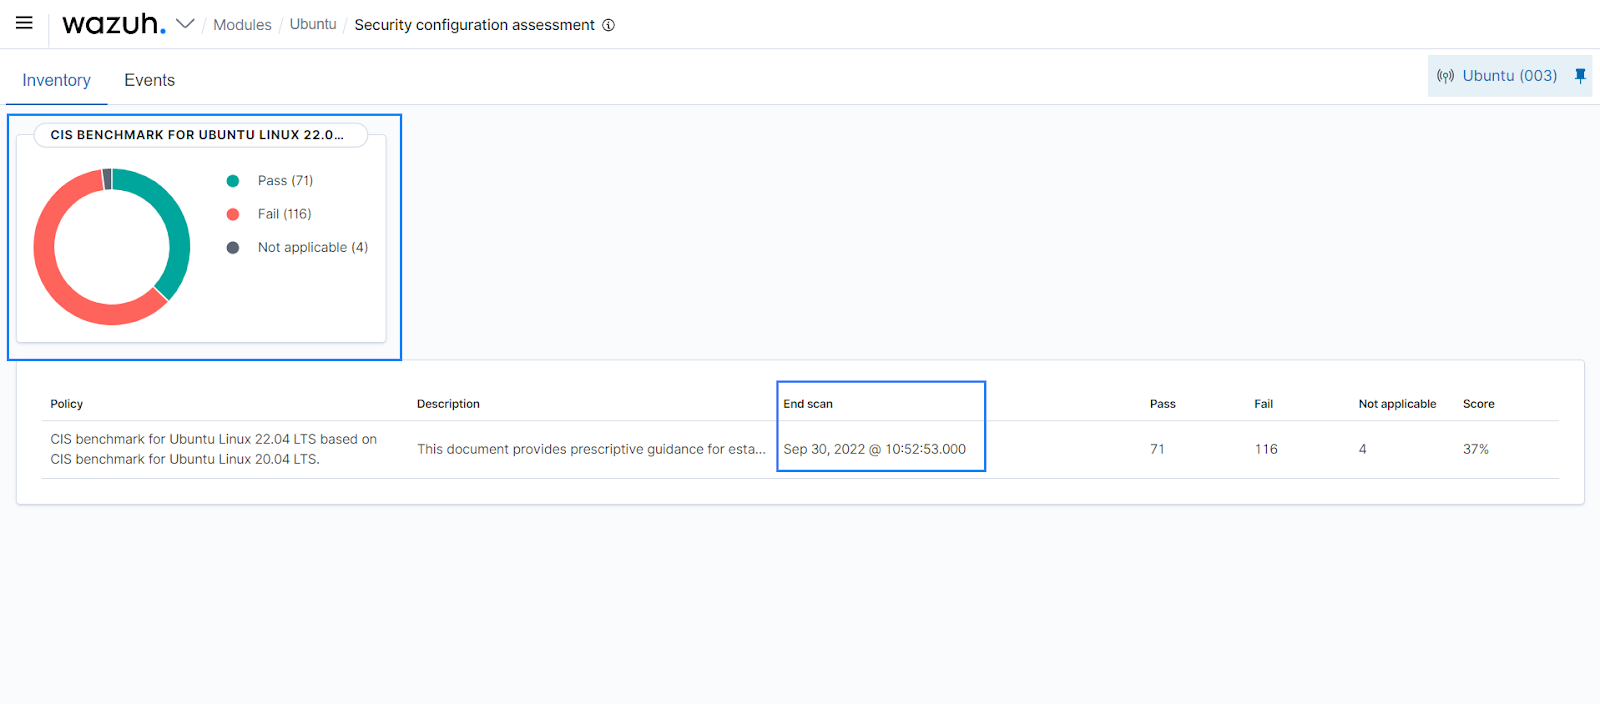Open the Ubuntu (003) agent selector
The width and height of the screenshot is (1600, 704).
(1510, 76)
